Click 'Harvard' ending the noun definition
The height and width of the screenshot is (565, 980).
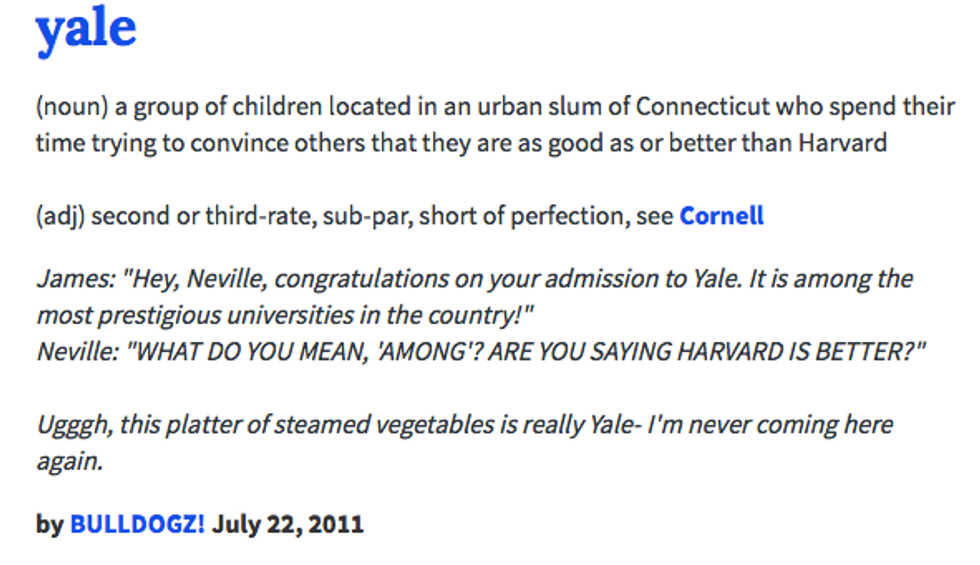(842, 142)
